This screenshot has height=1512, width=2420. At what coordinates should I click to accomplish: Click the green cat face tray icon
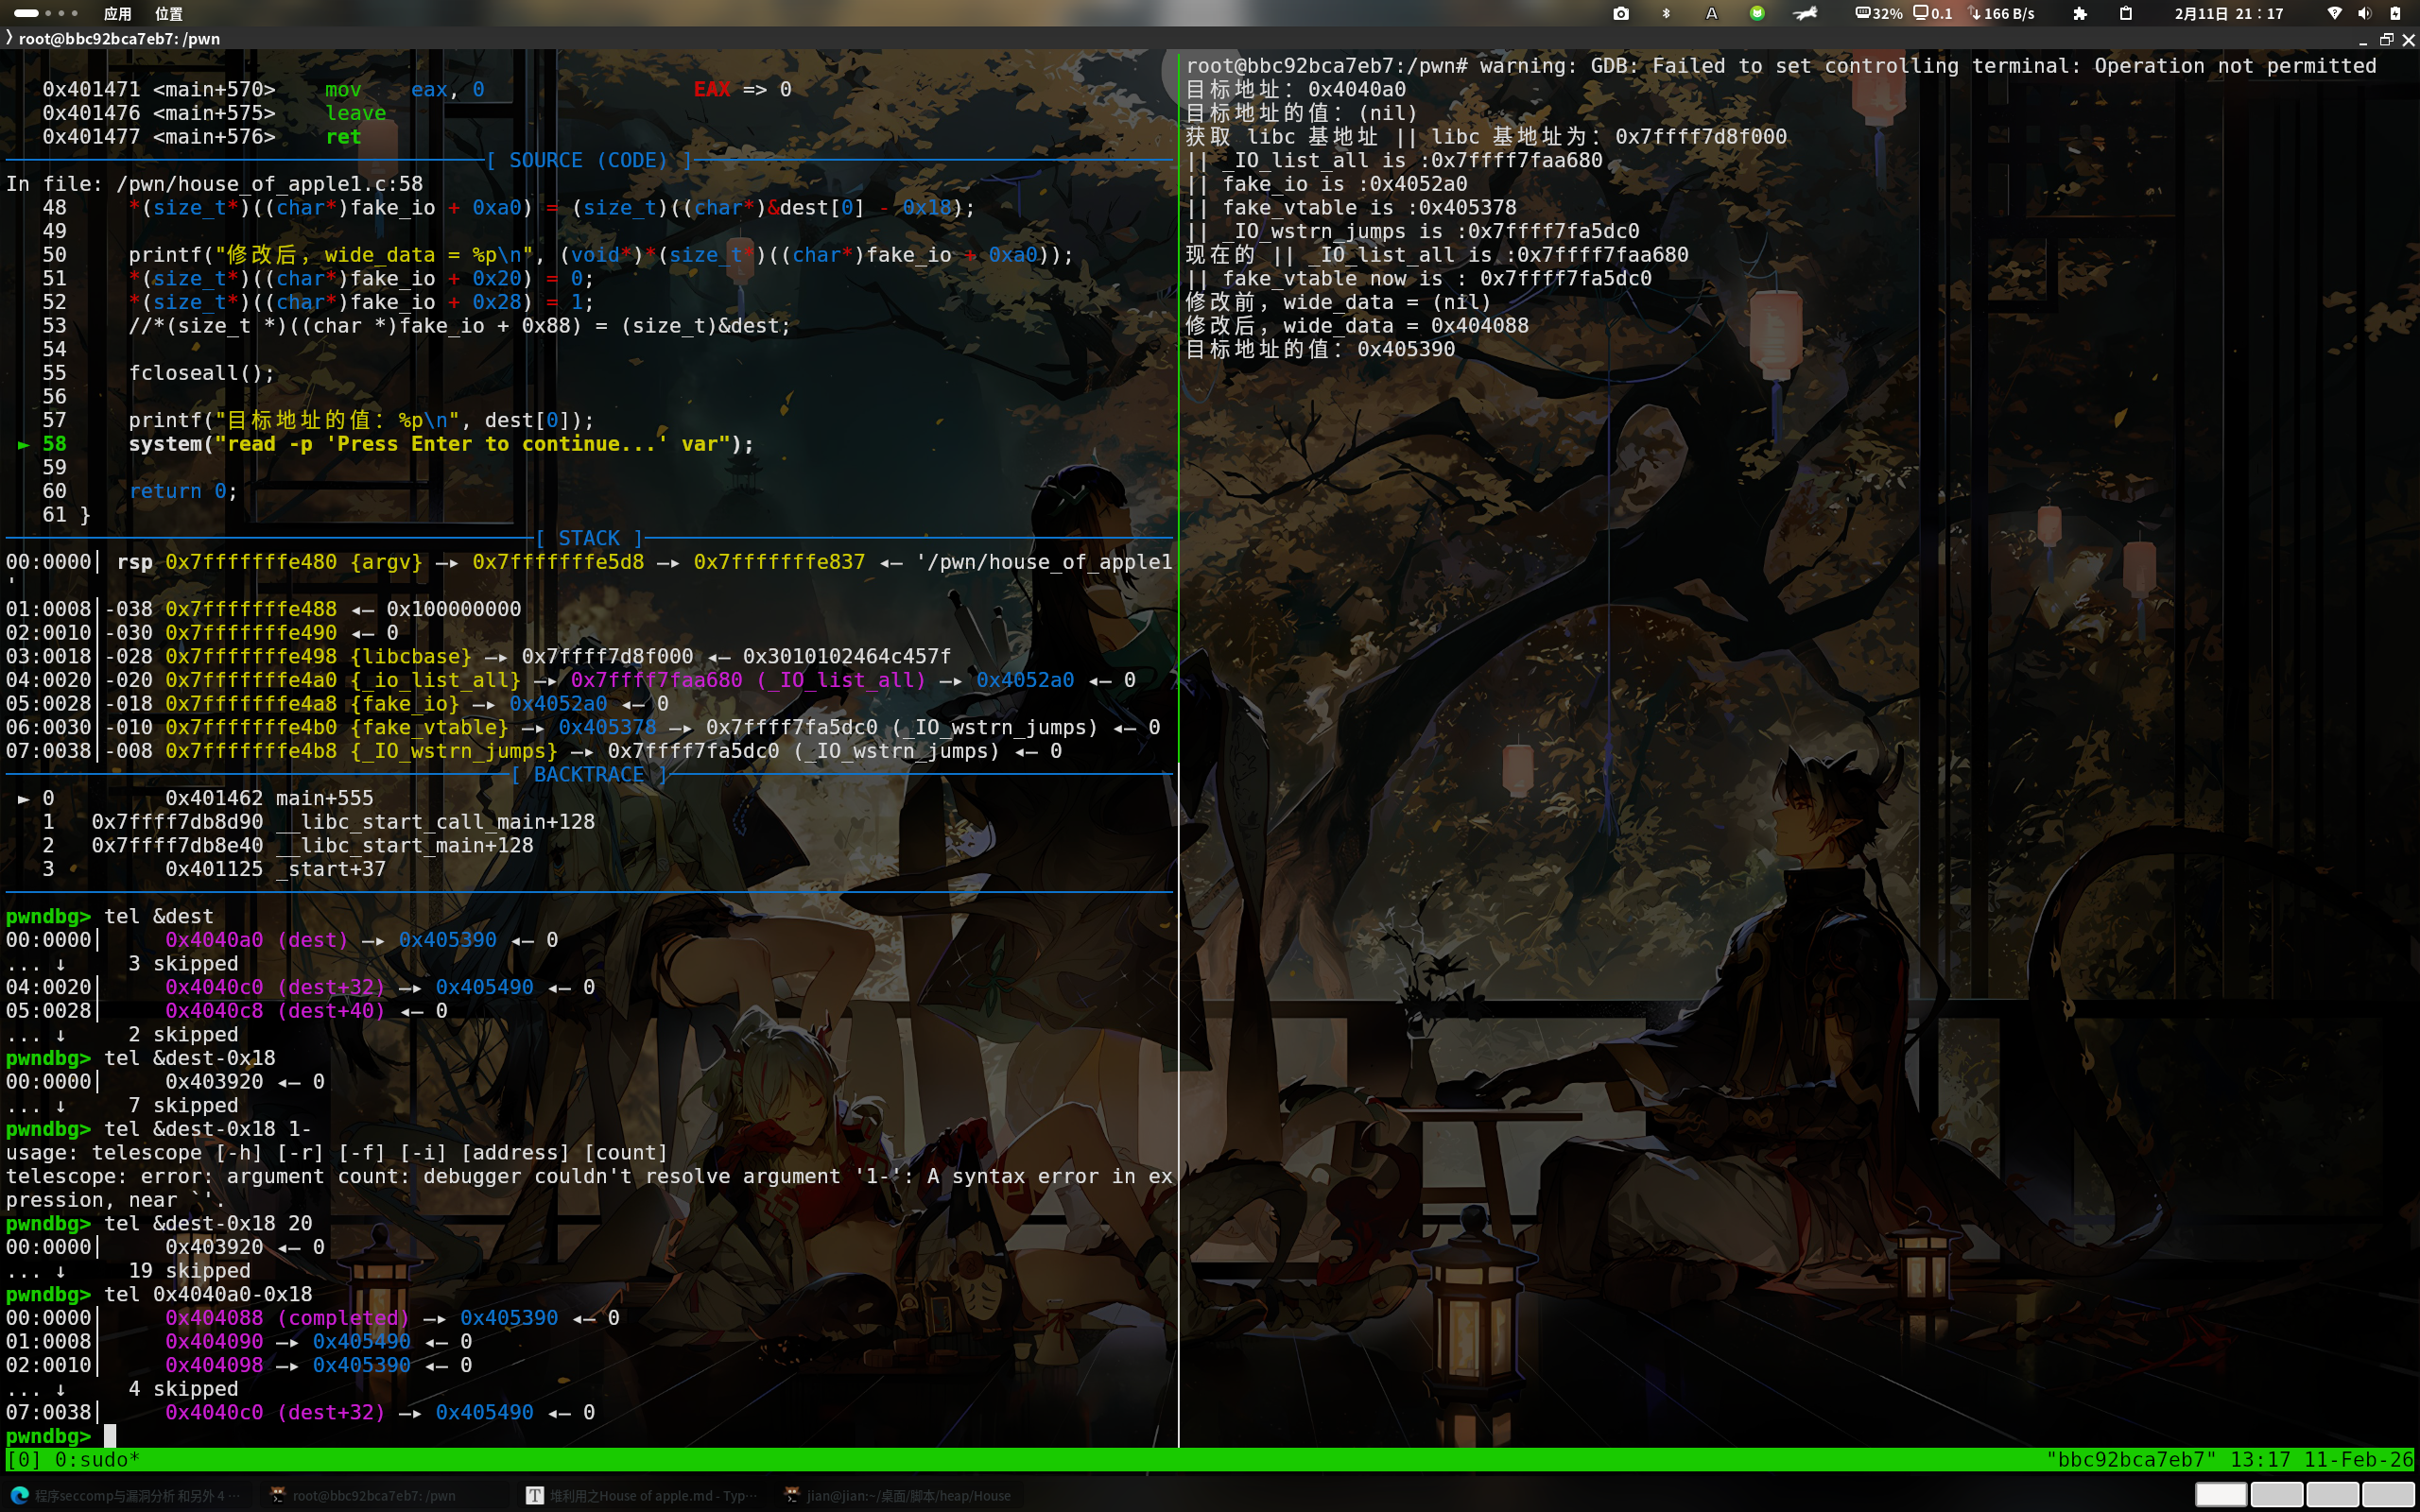[x=1757, y=13]
